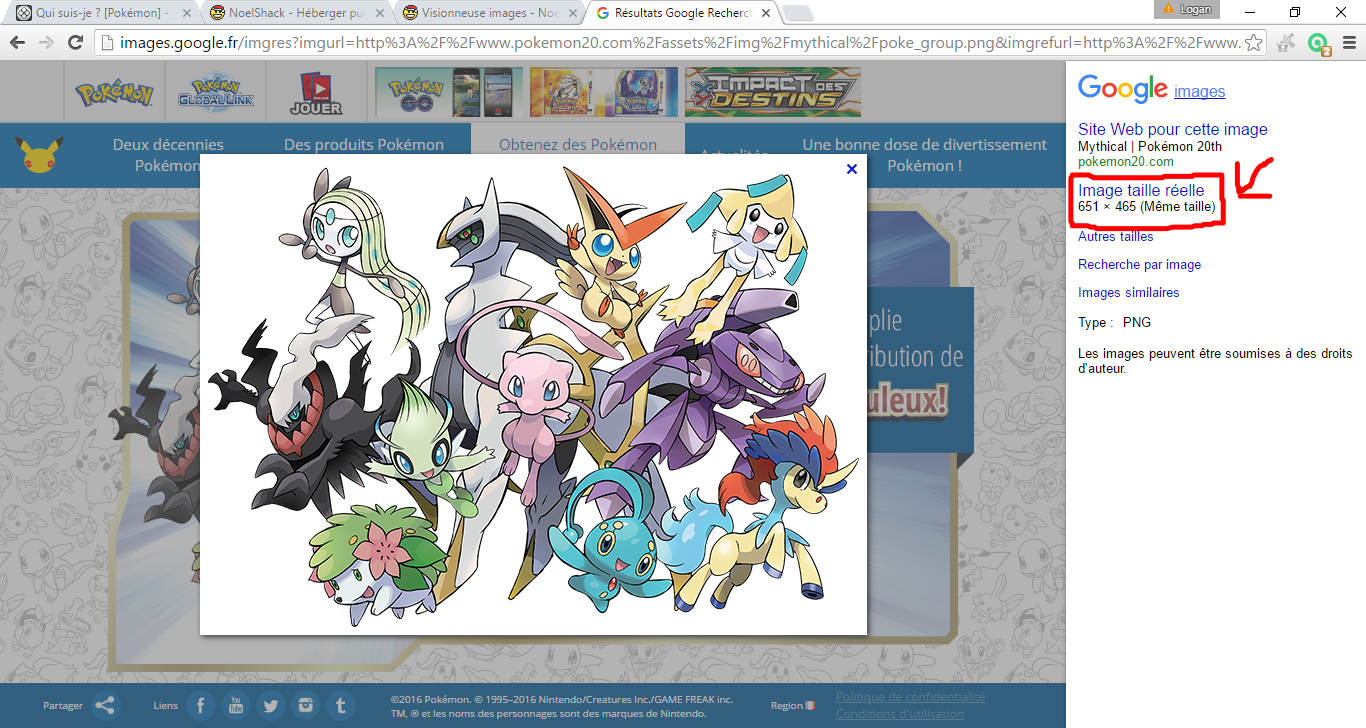Screen dimensions: 1366x728
Task: Click the Pokémon Global Link logo
Action: (216, 92)
